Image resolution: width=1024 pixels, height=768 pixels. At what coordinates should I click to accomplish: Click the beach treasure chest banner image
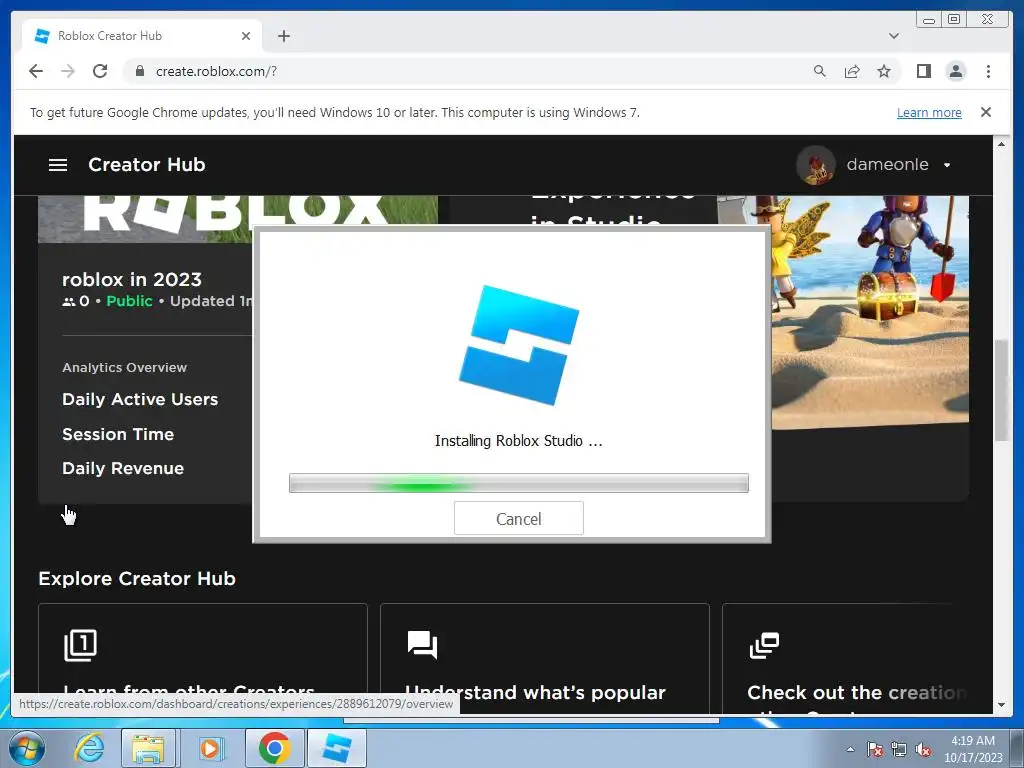869,312
